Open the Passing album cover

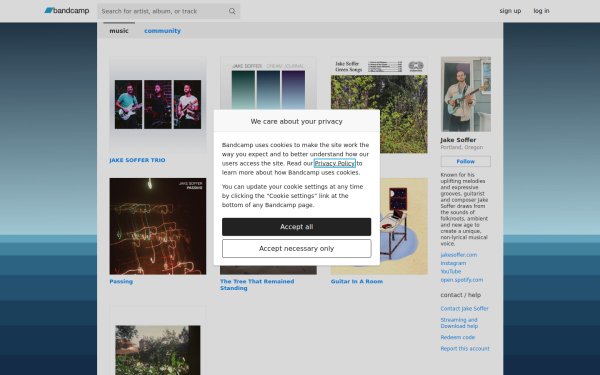pyautogui.click(x=158, y=226)
